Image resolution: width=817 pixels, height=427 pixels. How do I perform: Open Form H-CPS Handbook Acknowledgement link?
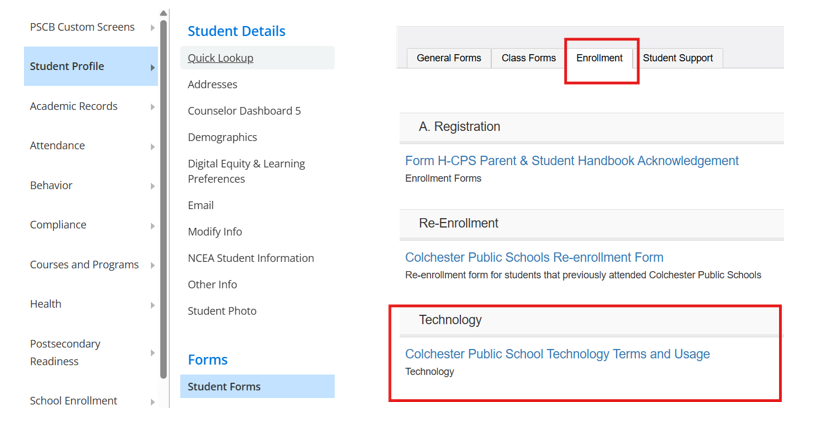(572, 161)
